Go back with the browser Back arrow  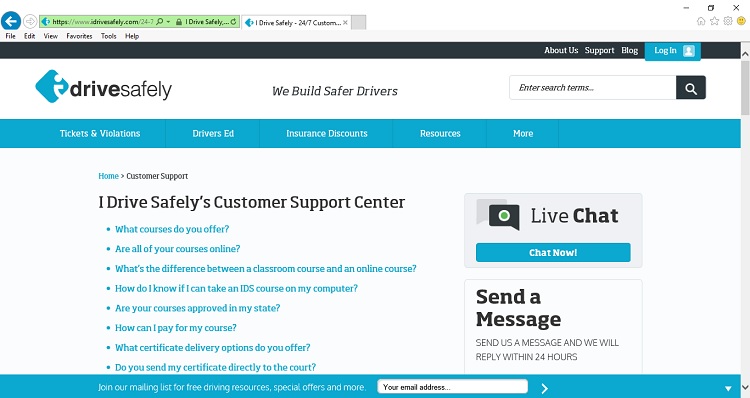(x=11, y=22)
